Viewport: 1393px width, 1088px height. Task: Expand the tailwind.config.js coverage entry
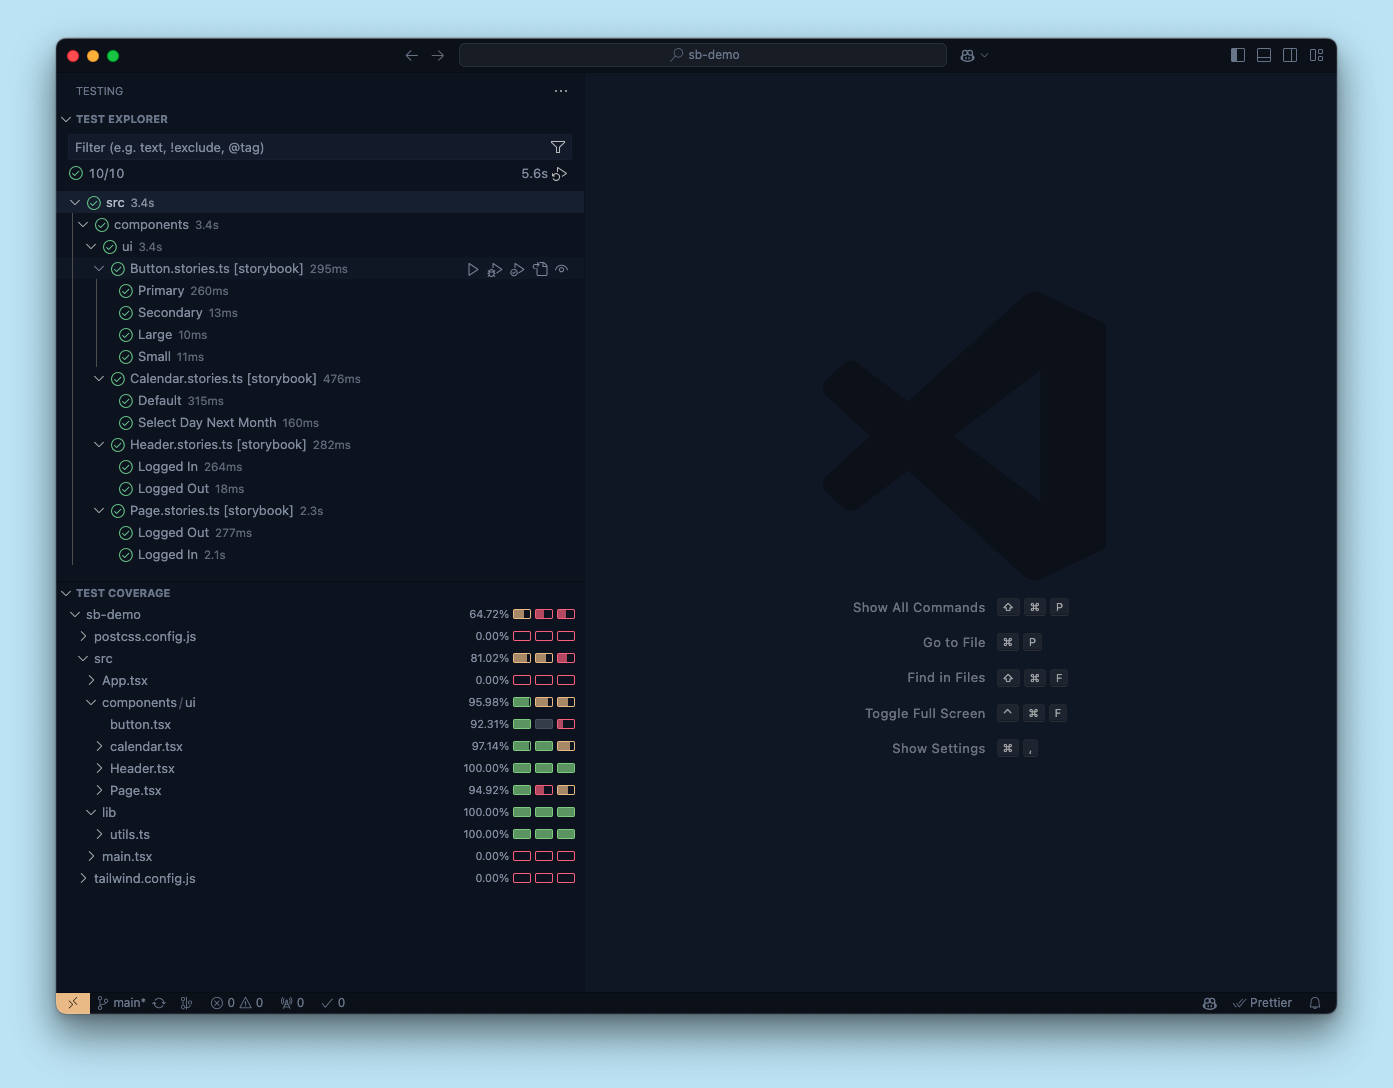83,878
